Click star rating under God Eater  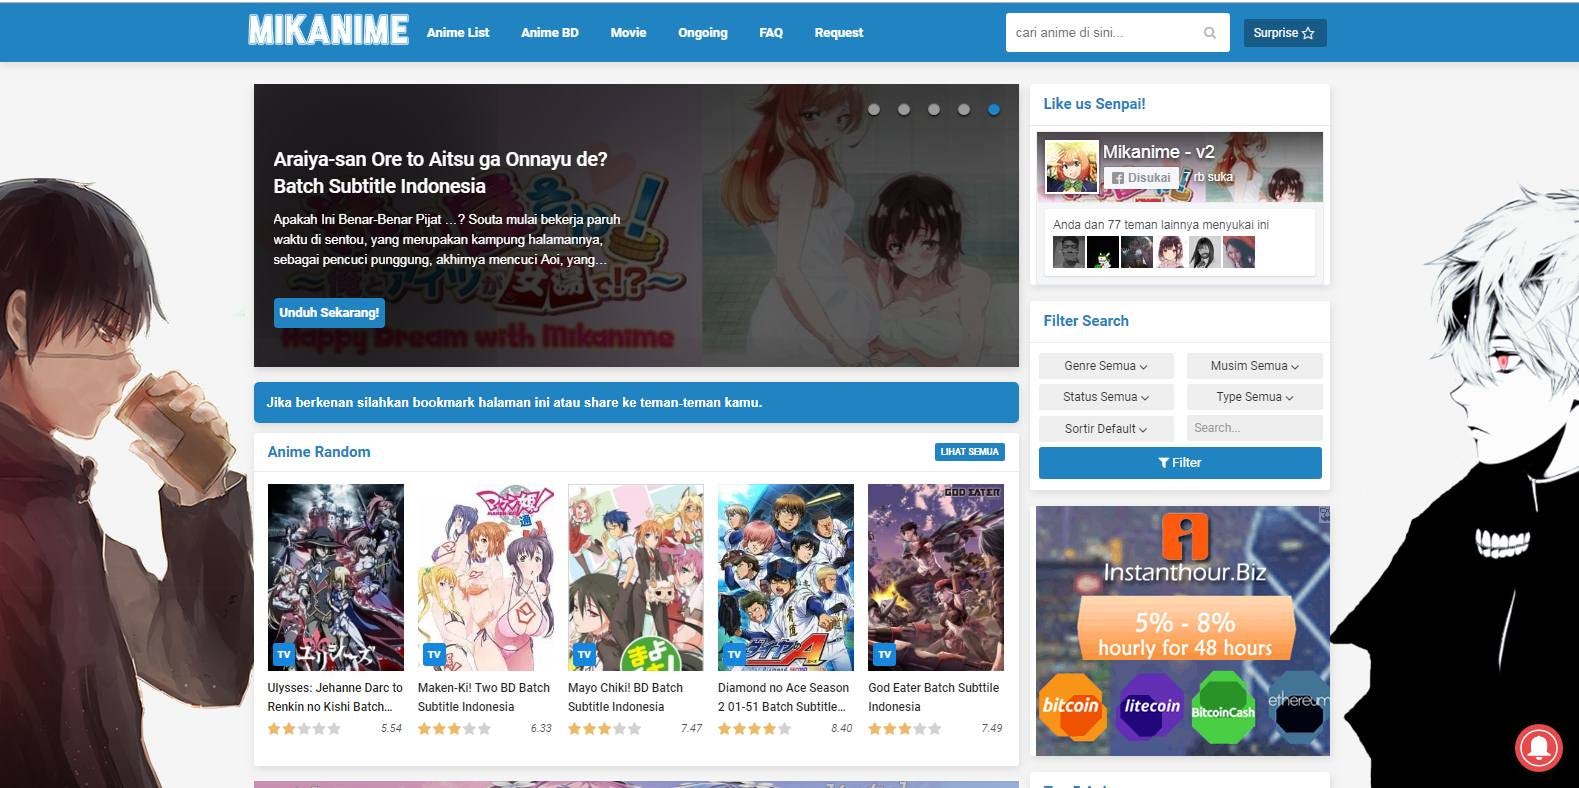[x=904, y=729]
